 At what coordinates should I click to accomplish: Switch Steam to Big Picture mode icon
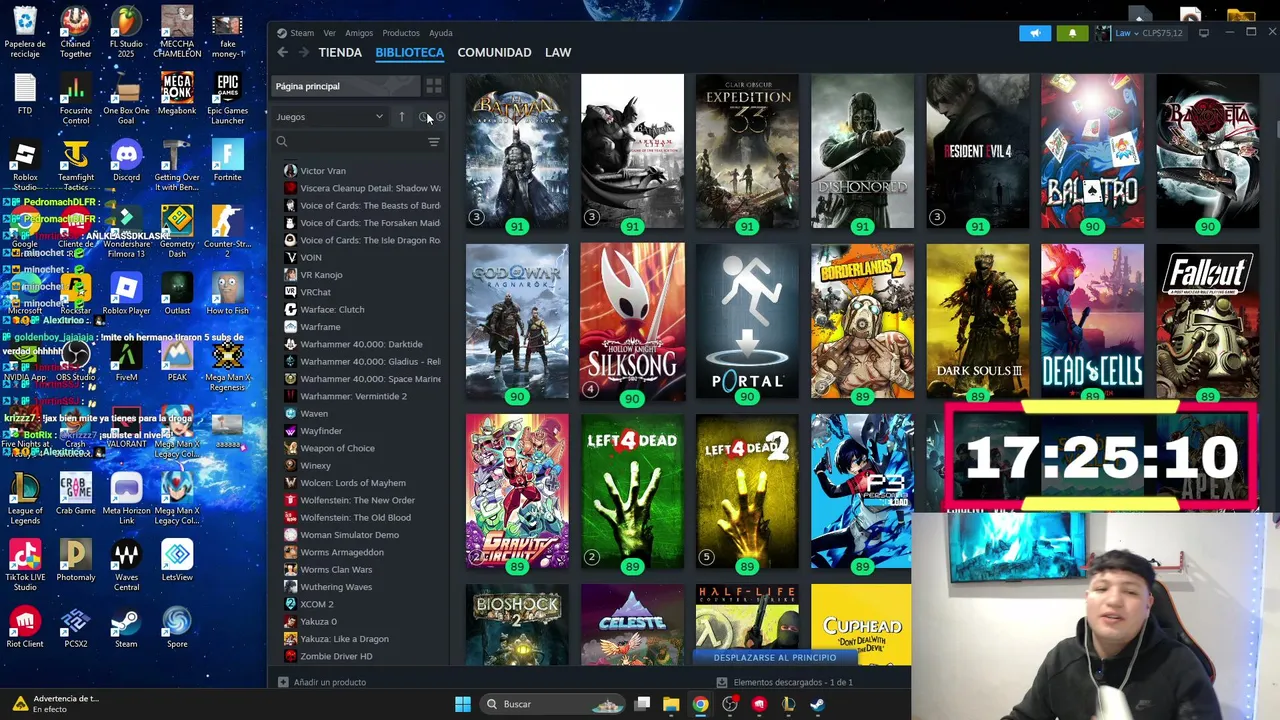1203,33
